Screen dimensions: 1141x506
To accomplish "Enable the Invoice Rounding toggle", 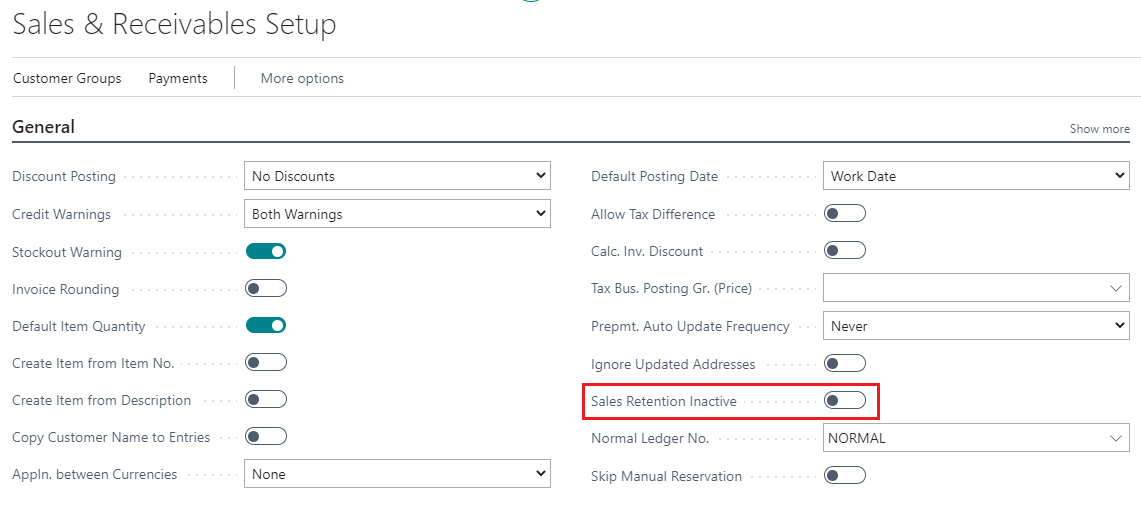I will point(266,288).
